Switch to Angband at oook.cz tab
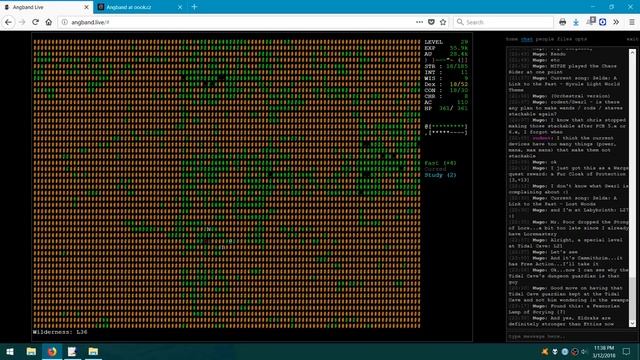This screenshot has height=360, width=640. pos(140,7)
